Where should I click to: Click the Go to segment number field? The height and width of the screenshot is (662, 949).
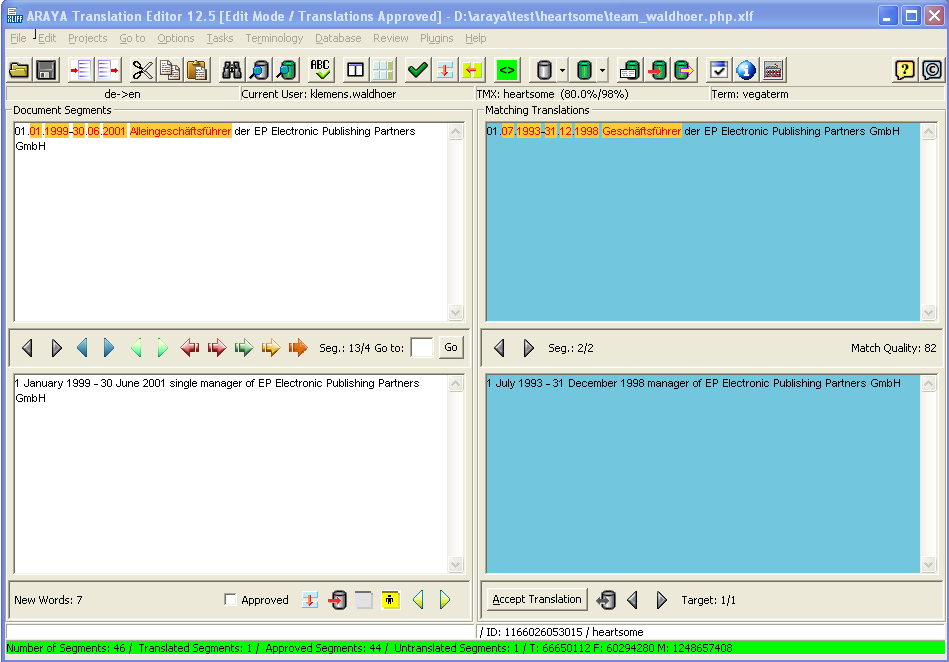tap(422, 348)
